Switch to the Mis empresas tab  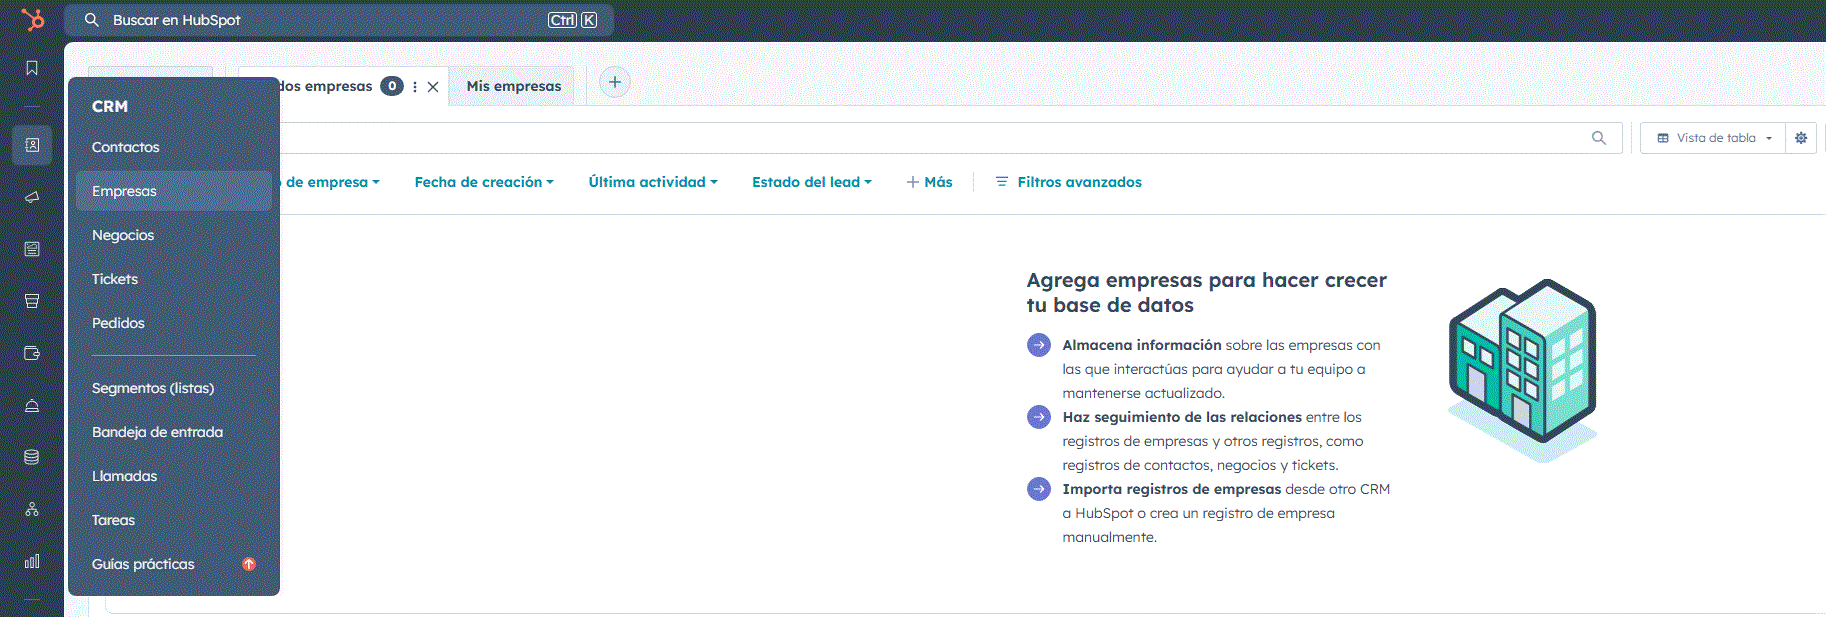pos(513,86)
